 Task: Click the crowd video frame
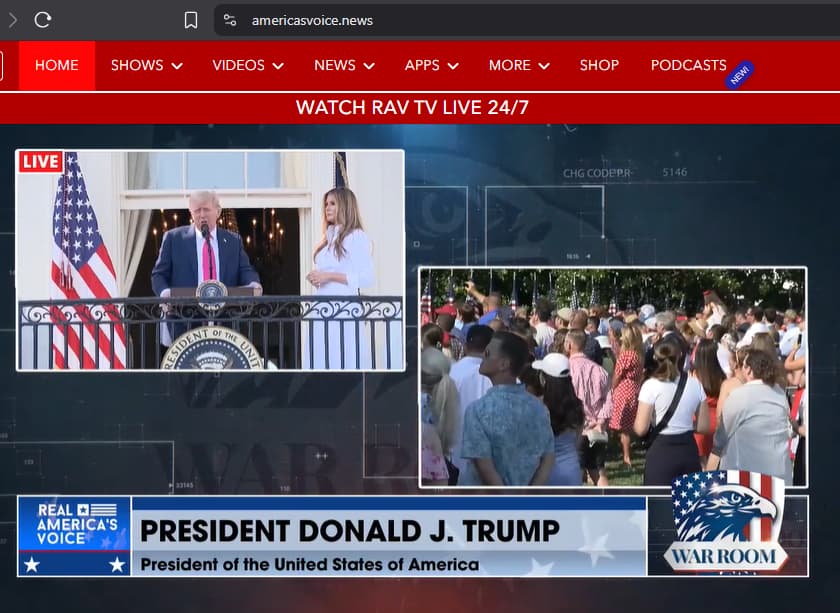point(613,377)
